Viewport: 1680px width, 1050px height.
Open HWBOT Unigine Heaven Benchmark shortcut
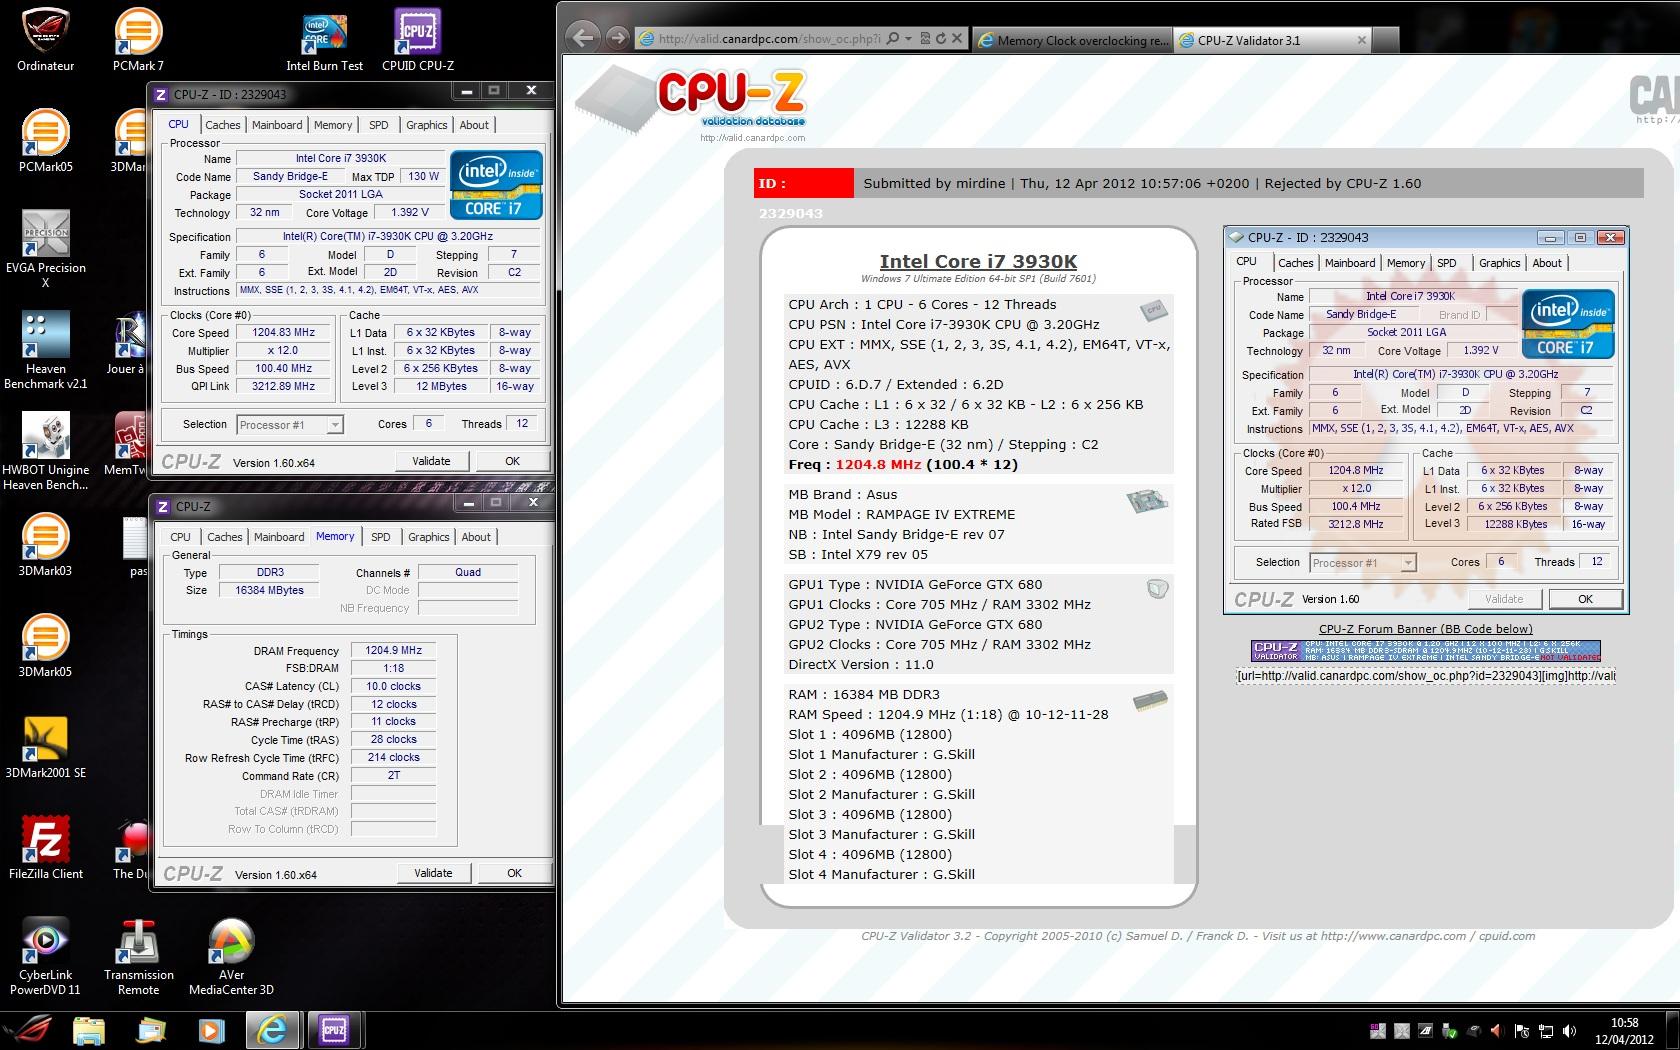tap(45, 452)
